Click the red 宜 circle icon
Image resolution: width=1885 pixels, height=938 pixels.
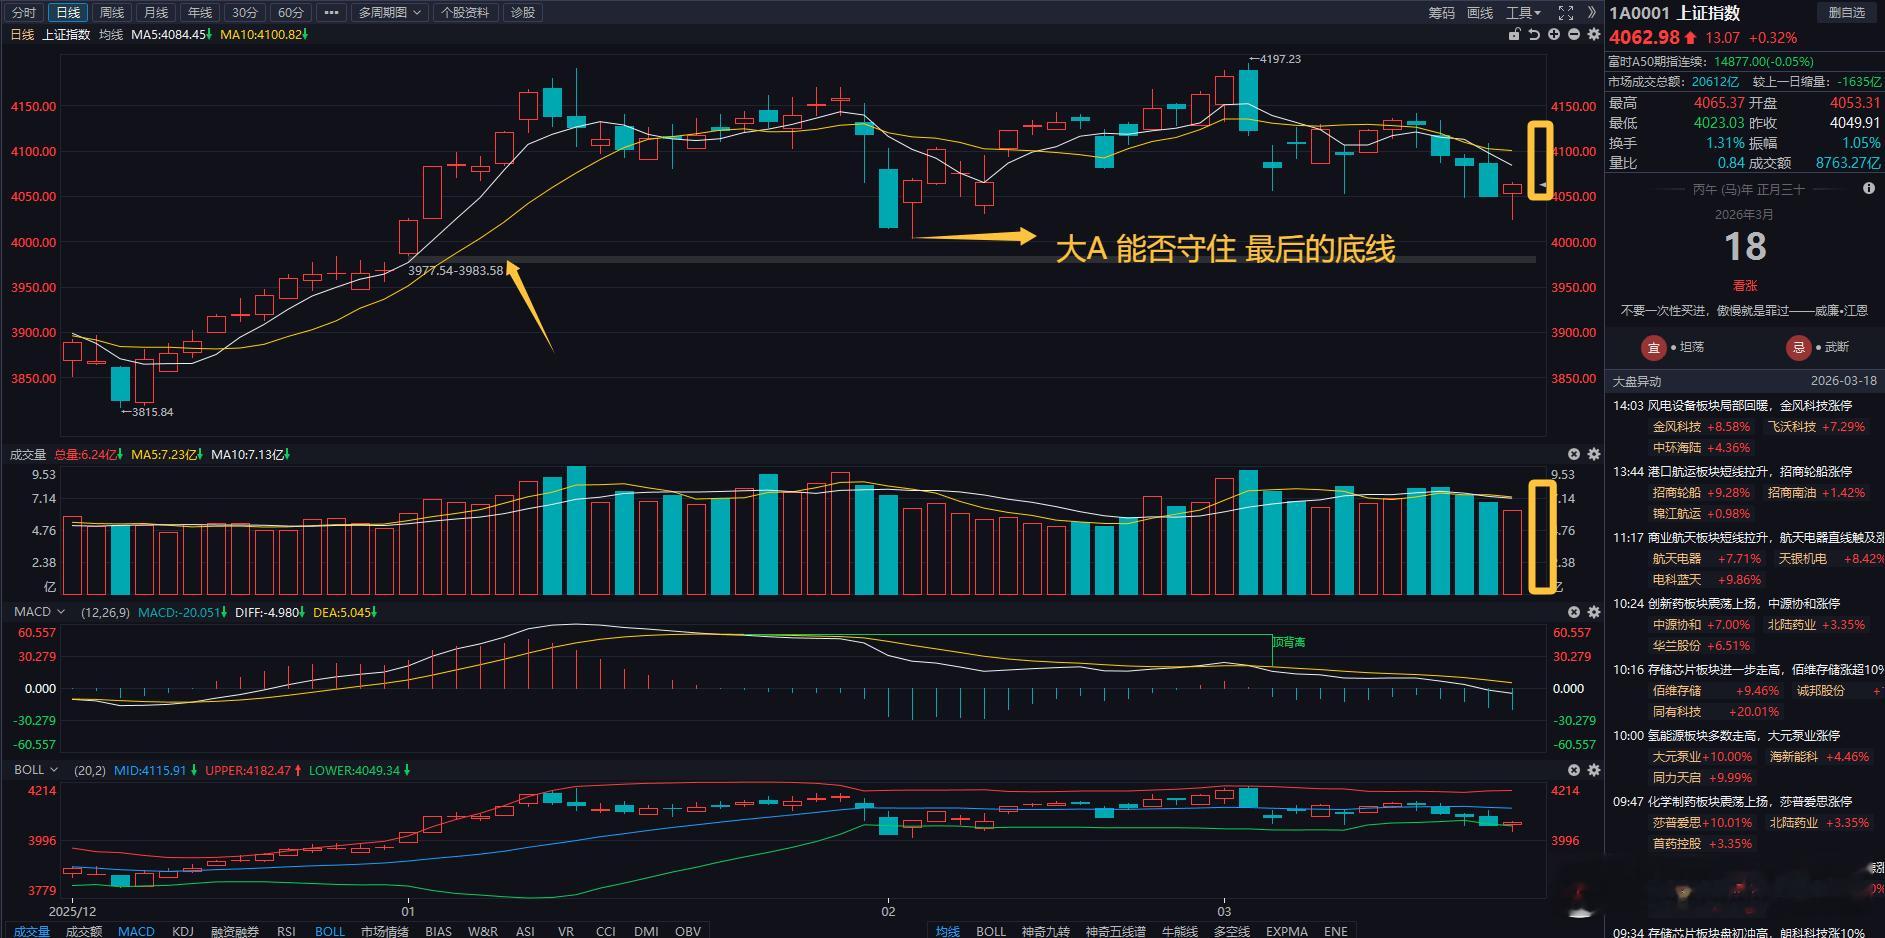pos(1653,347)
